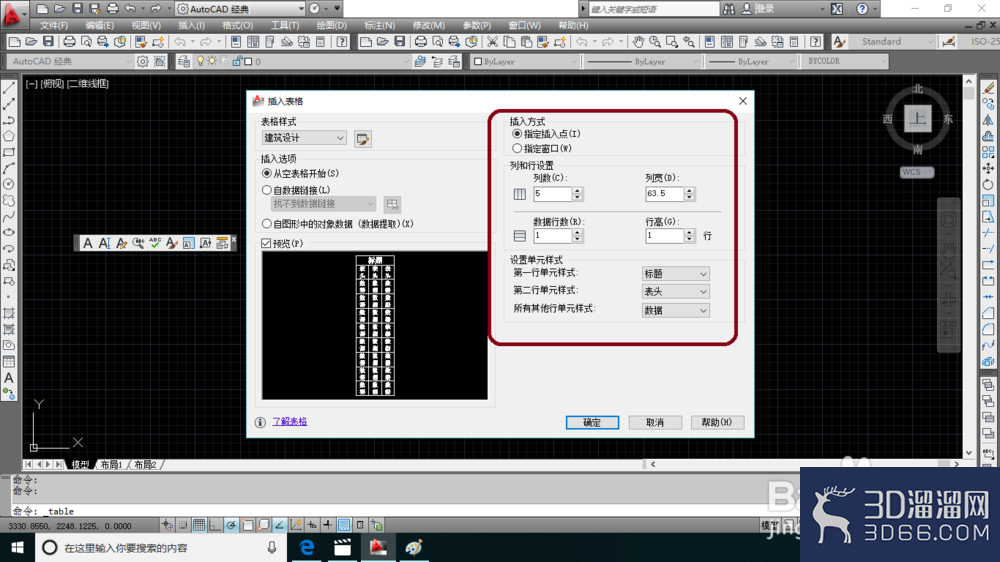Viewport: 1000px width, 562px height.
Task: Click the multiline text A icon in floating text toolbar
Action: [x=88, y=243]
